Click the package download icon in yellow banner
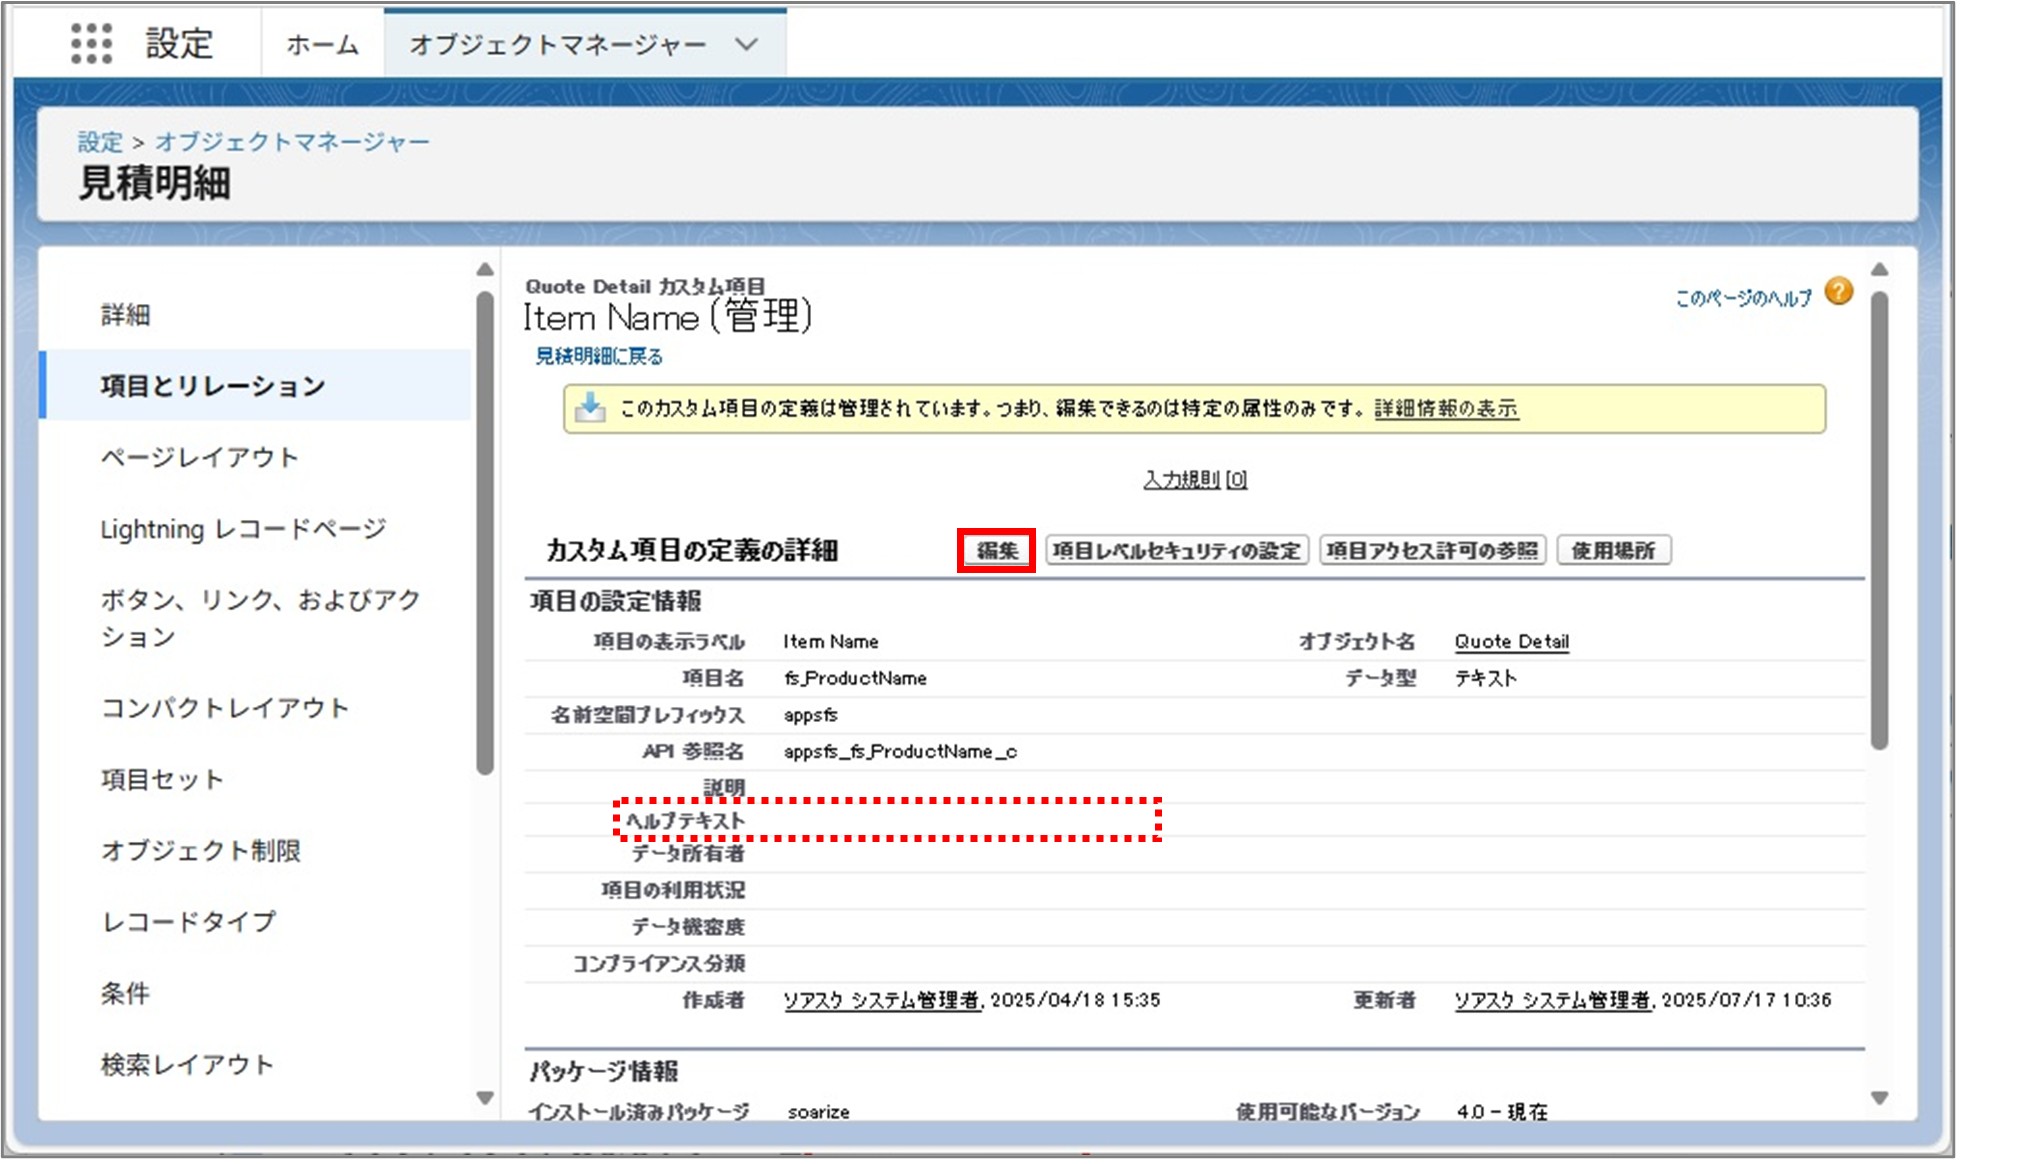2027x1164 pixels. (x=590, y=408)
